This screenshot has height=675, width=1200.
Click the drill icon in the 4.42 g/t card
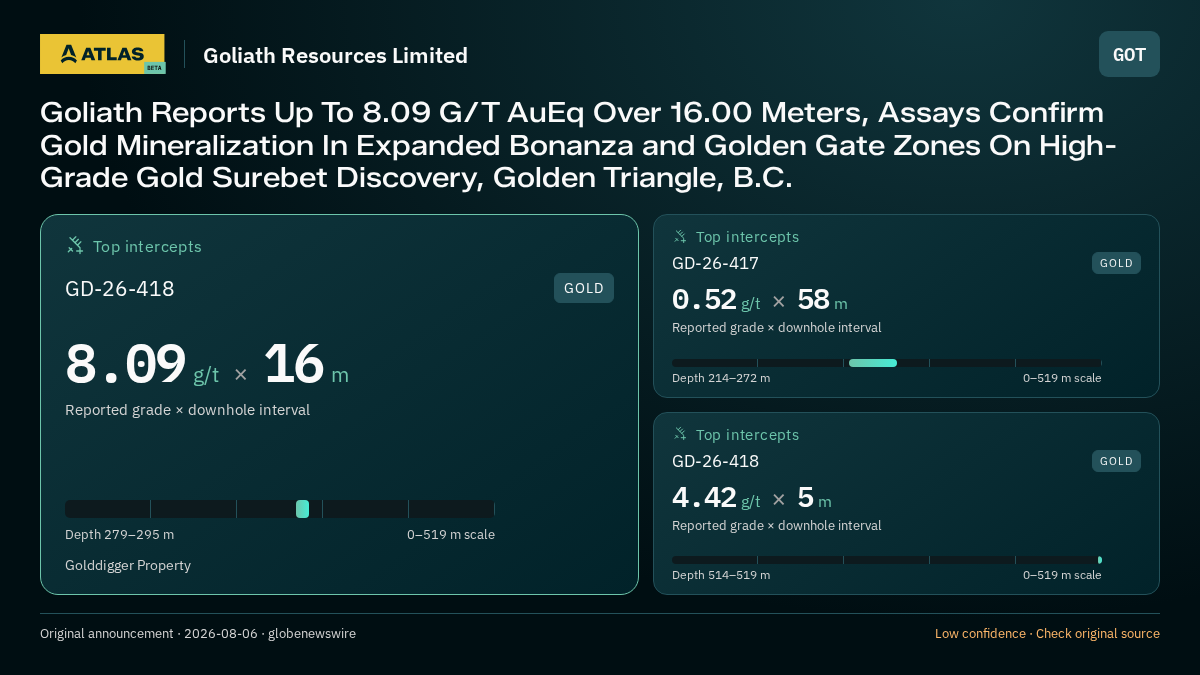coord(680,434)
